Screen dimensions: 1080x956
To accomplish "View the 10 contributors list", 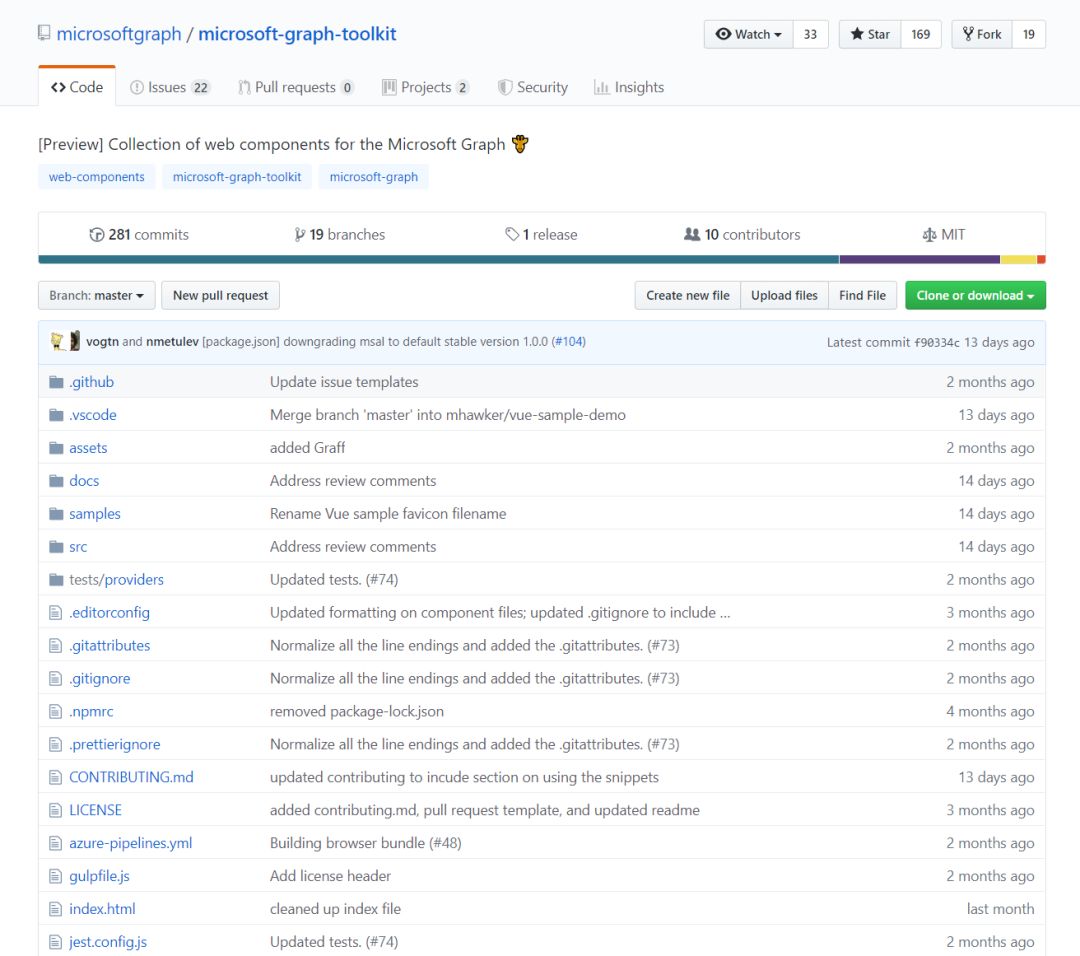I will (742, 235).
